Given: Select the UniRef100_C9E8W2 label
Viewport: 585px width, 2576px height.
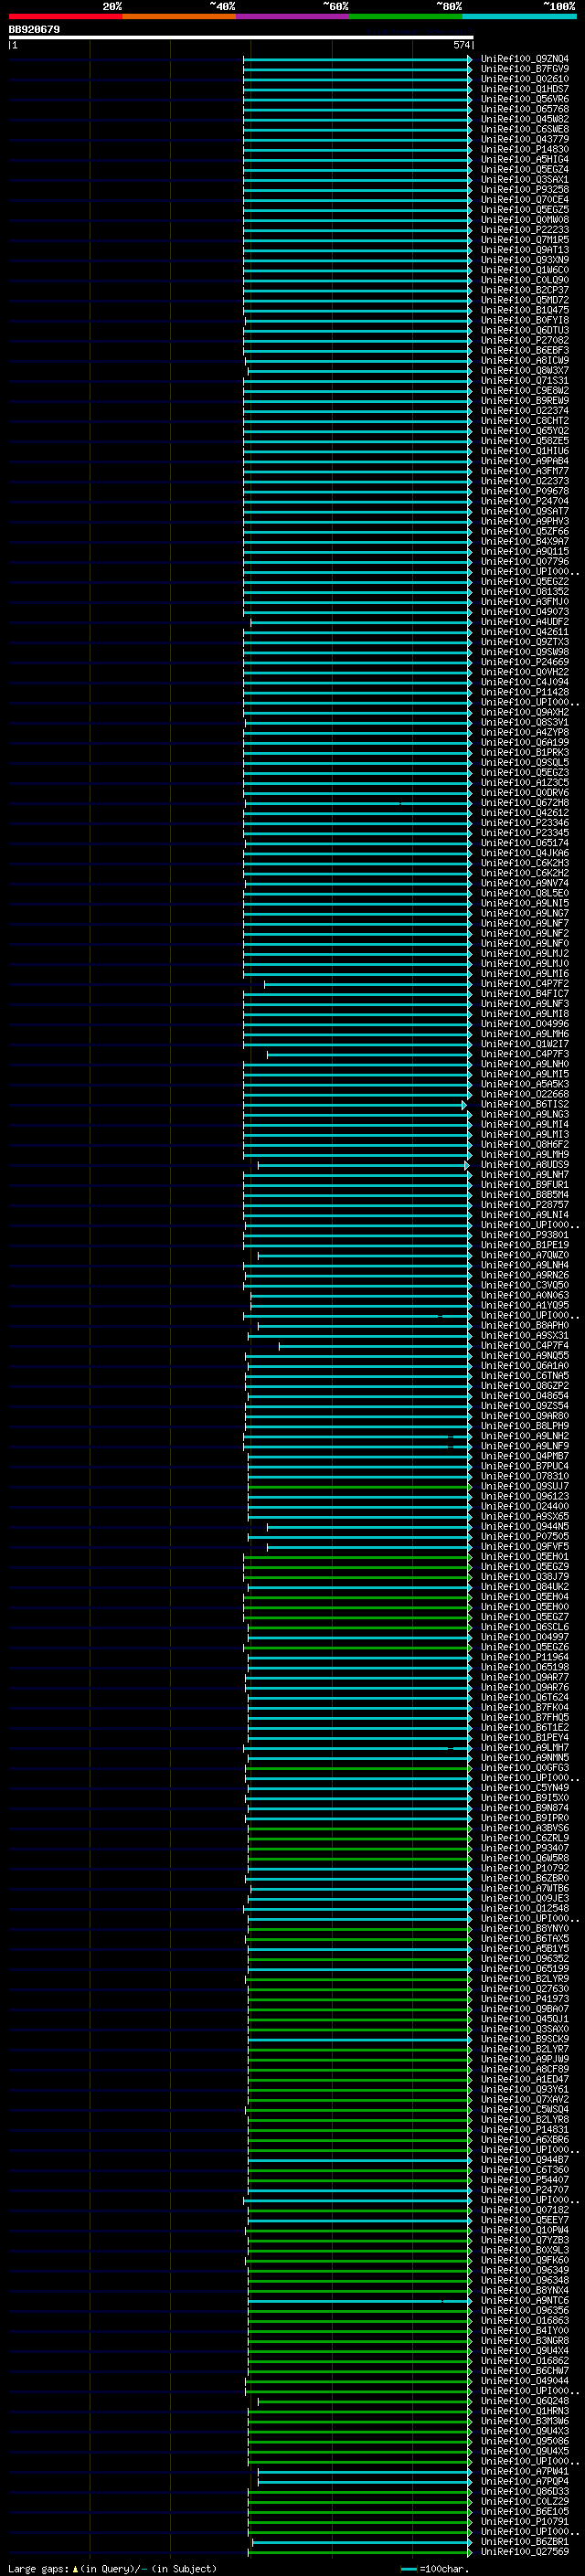Looking at the screenshot, I should pos(525,390).
